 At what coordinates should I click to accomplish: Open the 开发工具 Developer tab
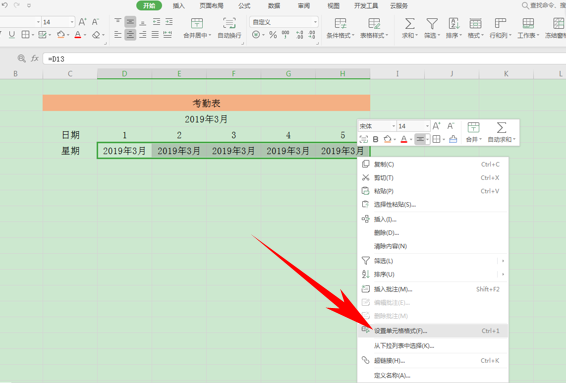click(x=366, y=5)
